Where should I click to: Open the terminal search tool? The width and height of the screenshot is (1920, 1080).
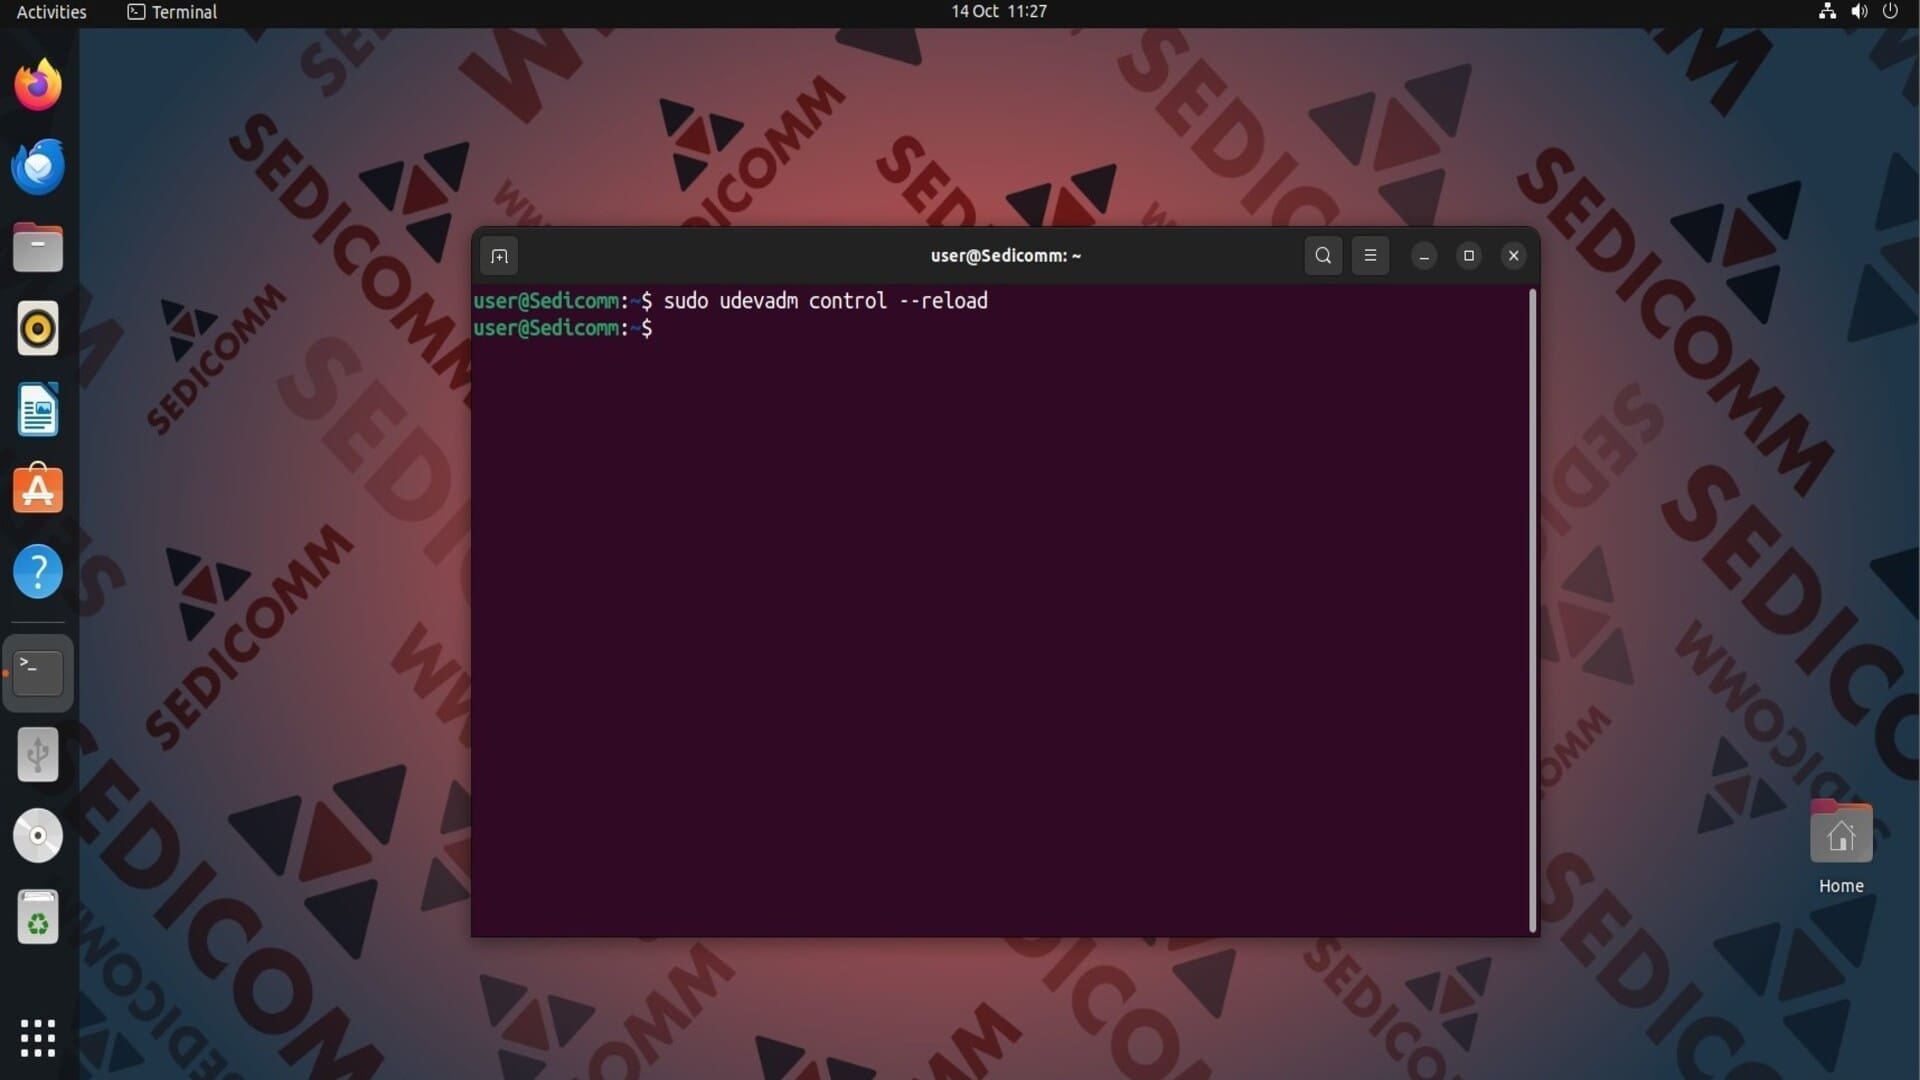(1323, 256)
